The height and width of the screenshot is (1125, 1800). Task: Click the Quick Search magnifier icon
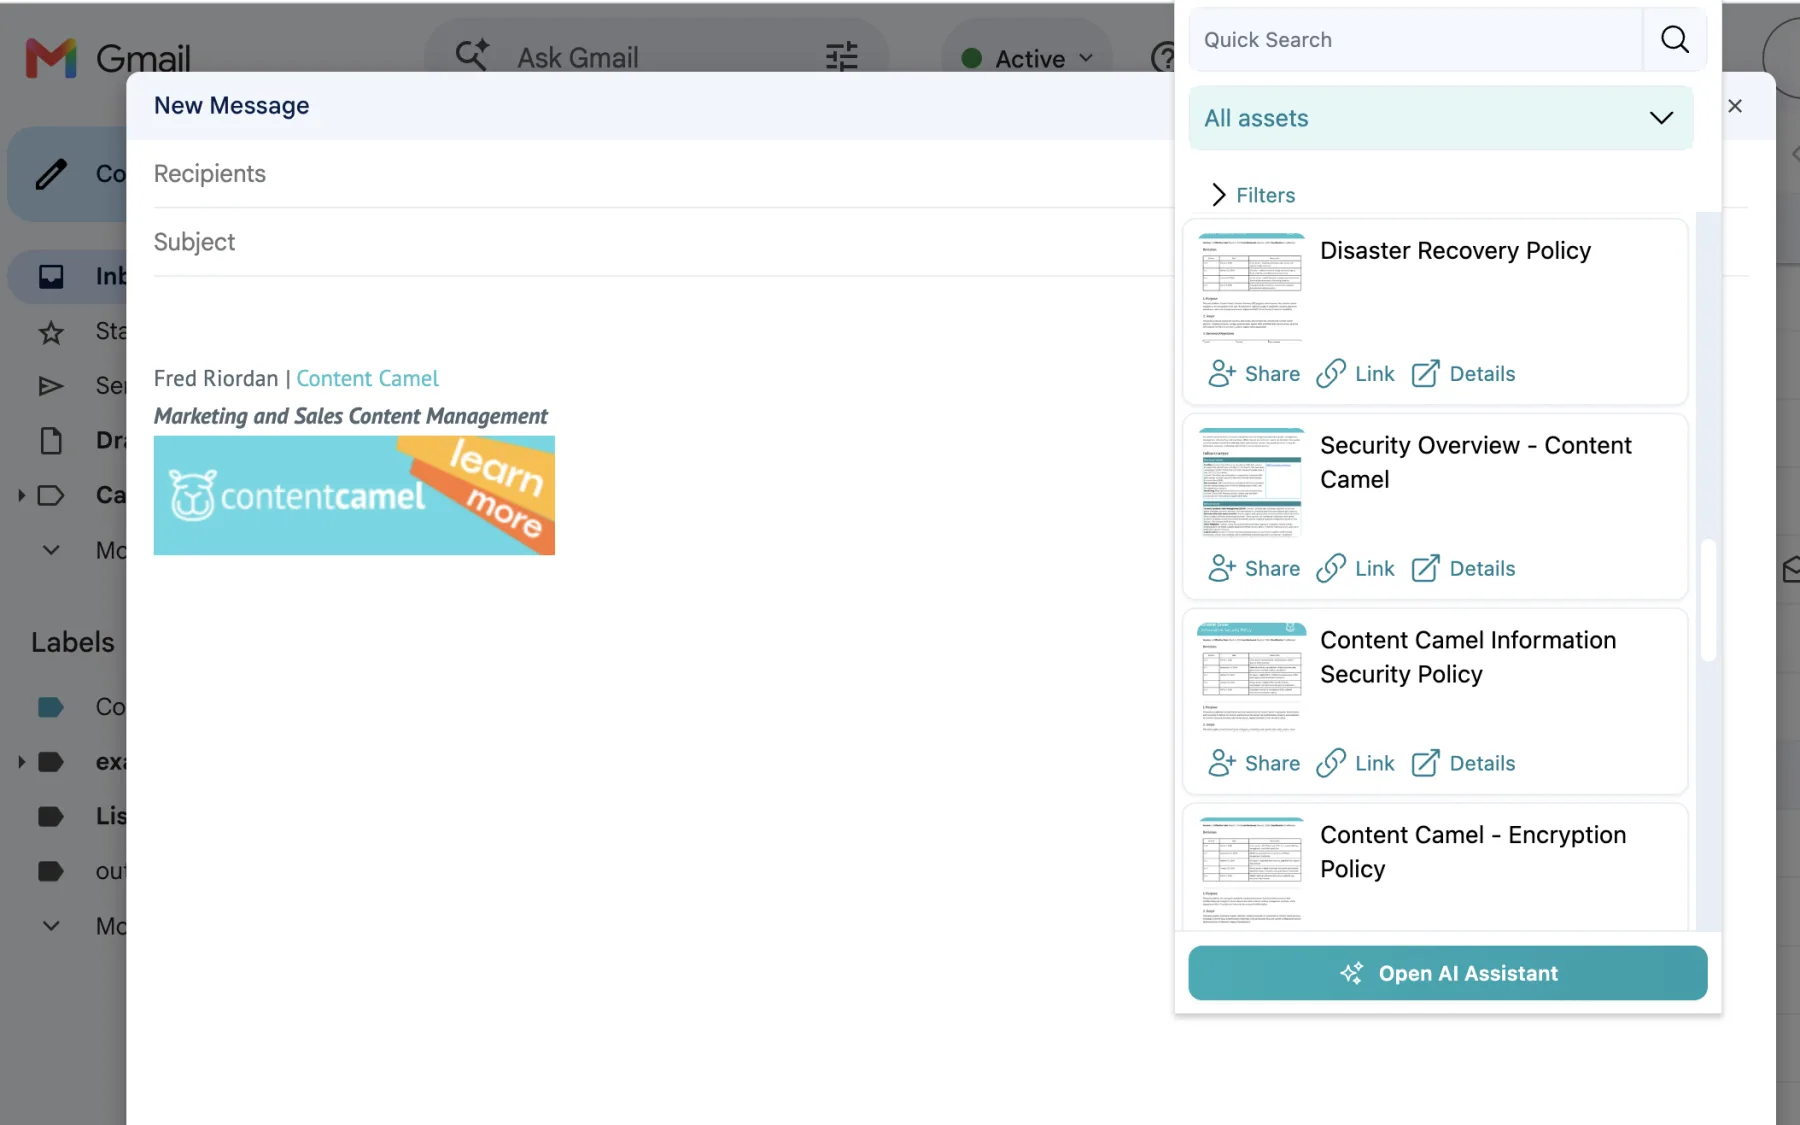coord(1674,40)
